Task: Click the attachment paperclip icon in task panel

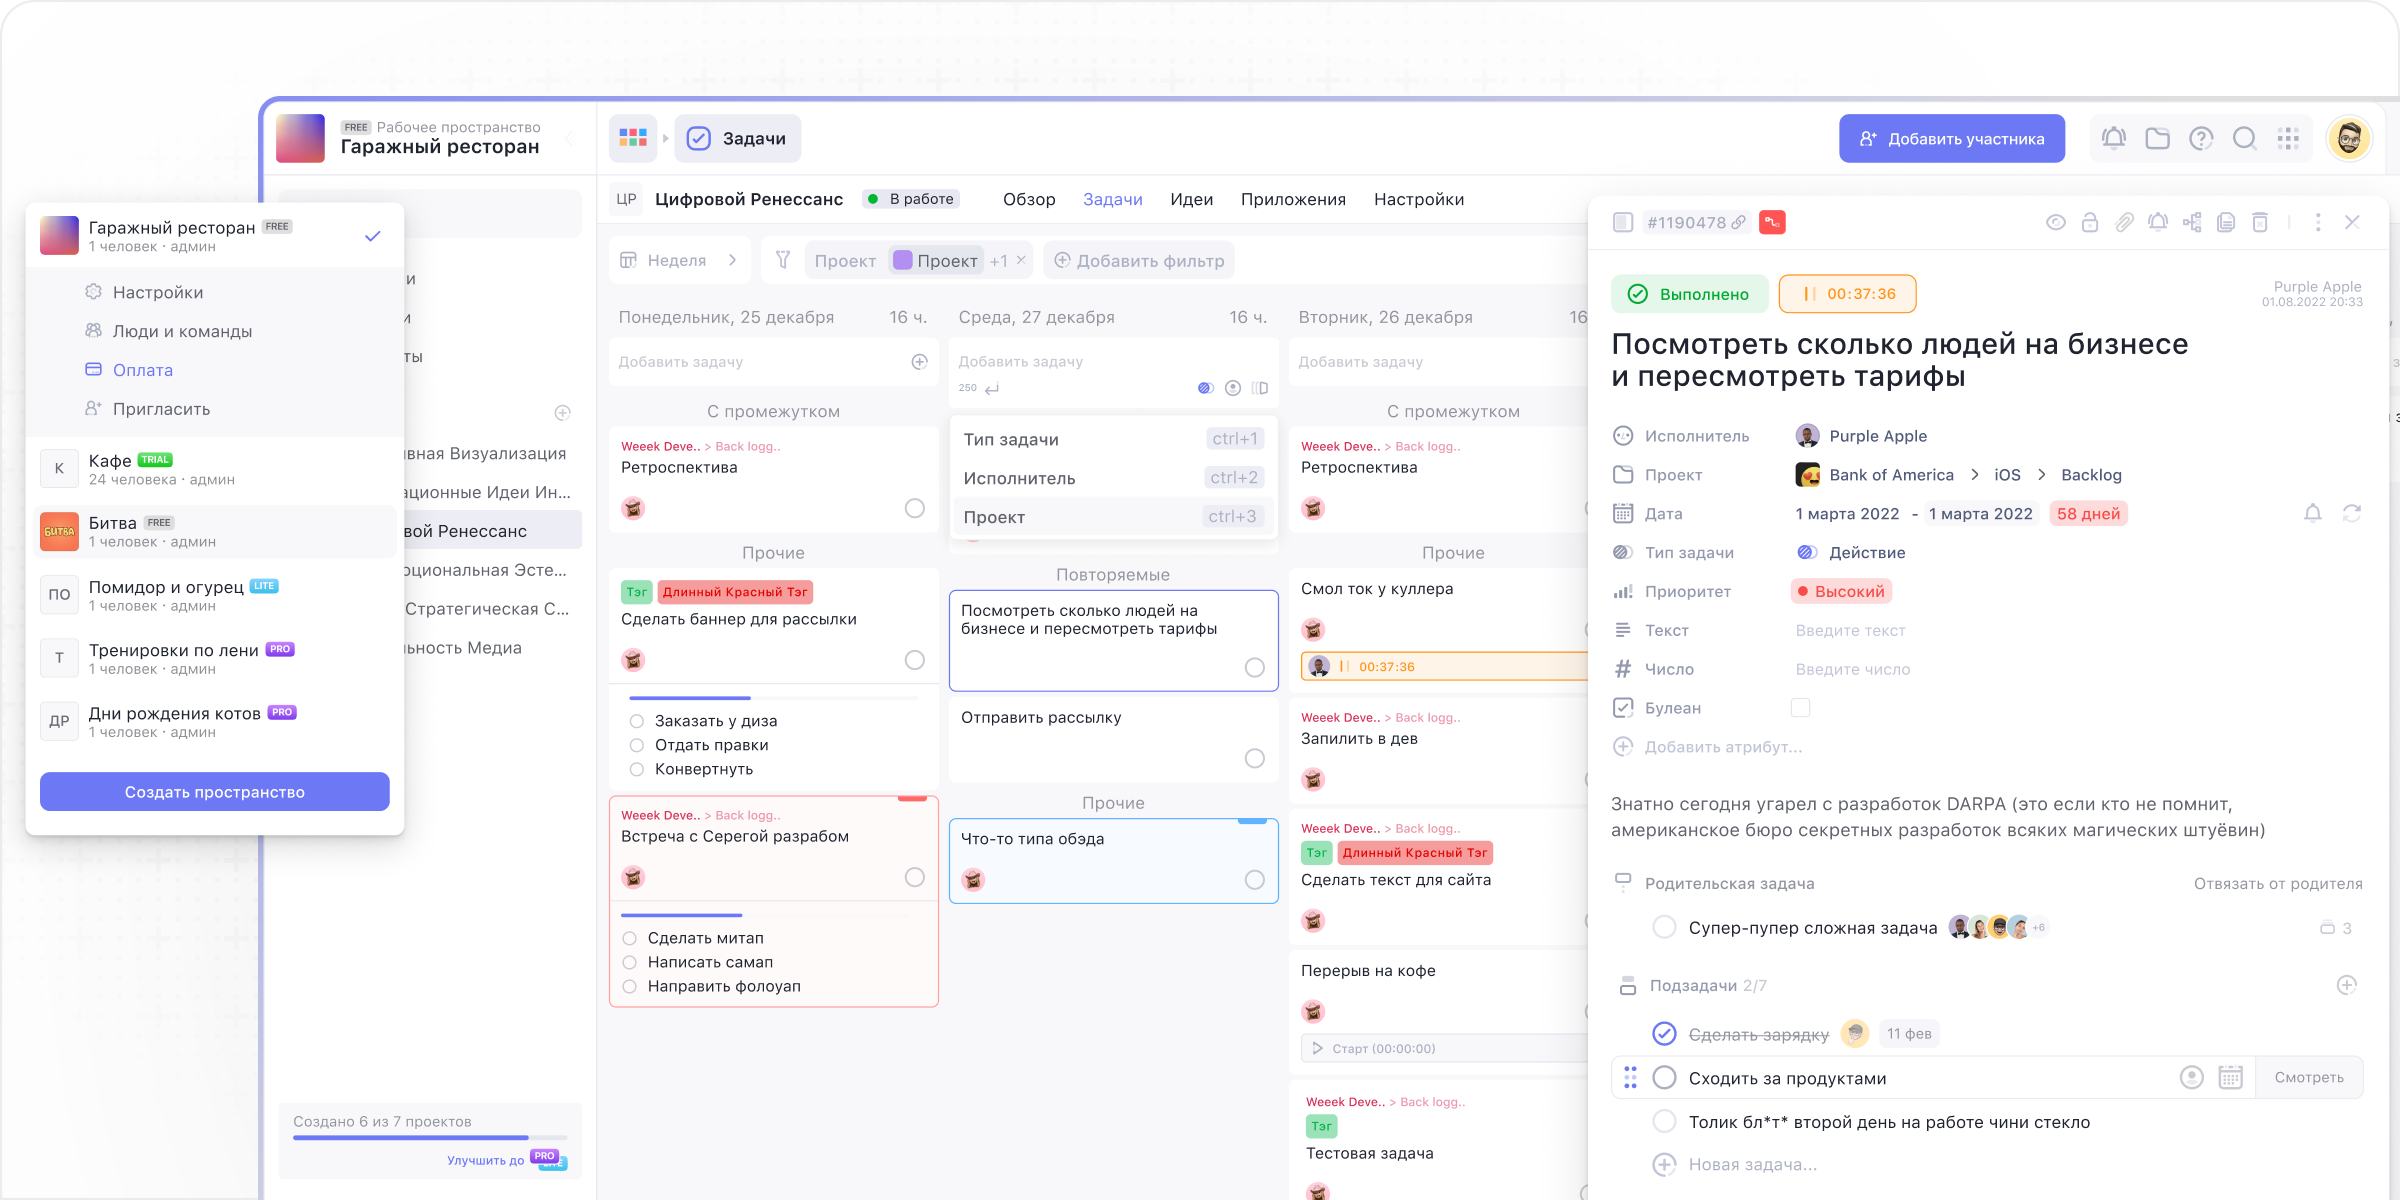Action: [x=2124, y=223]
